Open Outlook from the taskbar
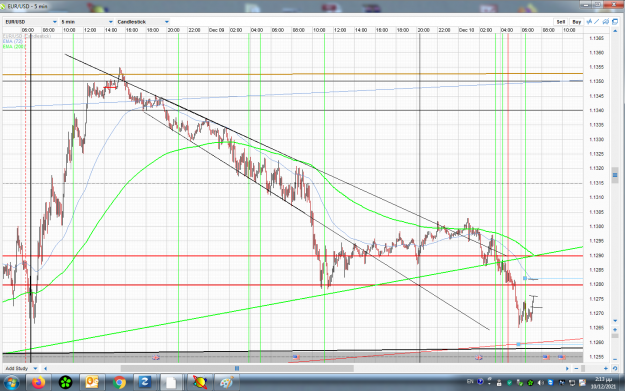The image size is (625, 391). pyautogui.click(x=92, y=383)
